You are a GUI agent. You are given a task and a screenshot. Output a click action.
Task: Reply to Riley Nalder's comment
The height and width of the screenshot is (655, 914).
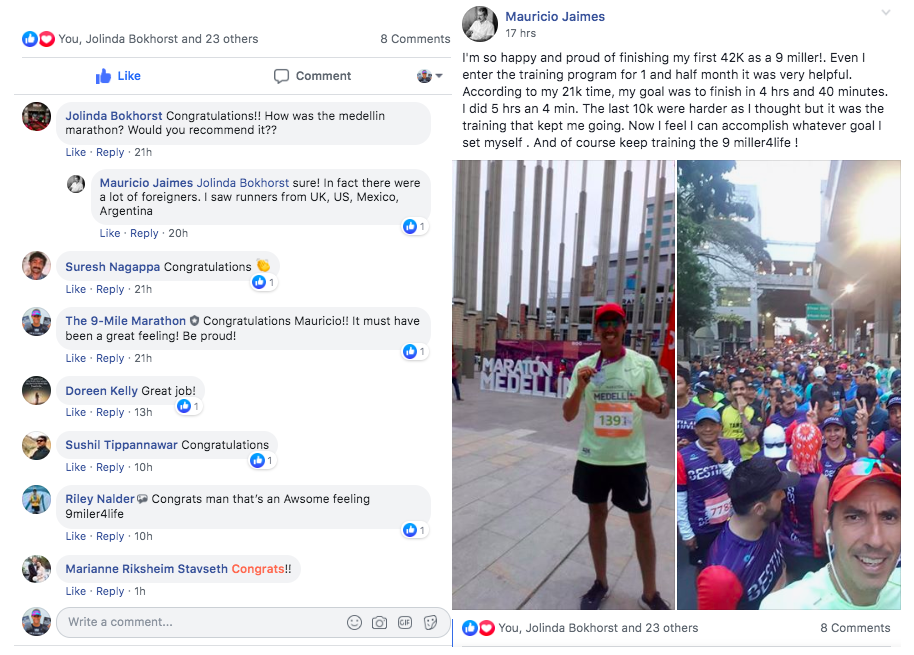click(110, 536)
